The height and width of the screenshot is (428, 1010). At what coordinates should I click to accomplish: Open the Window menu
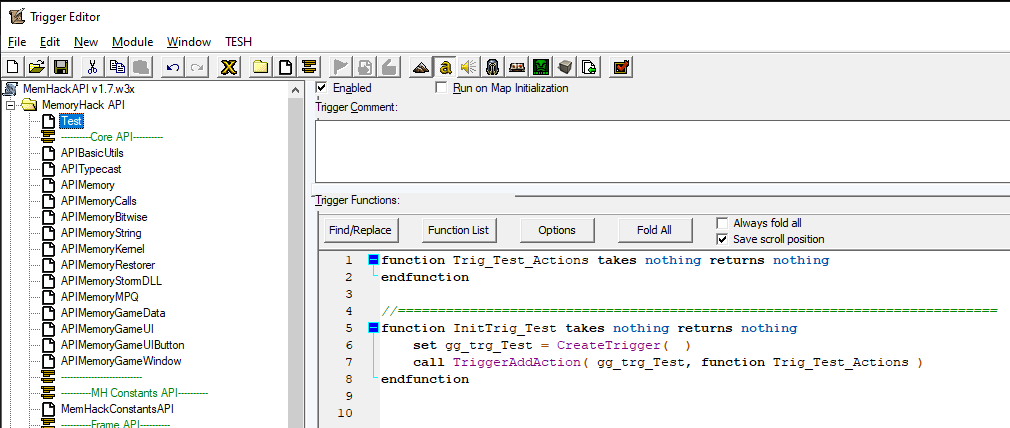189,42
